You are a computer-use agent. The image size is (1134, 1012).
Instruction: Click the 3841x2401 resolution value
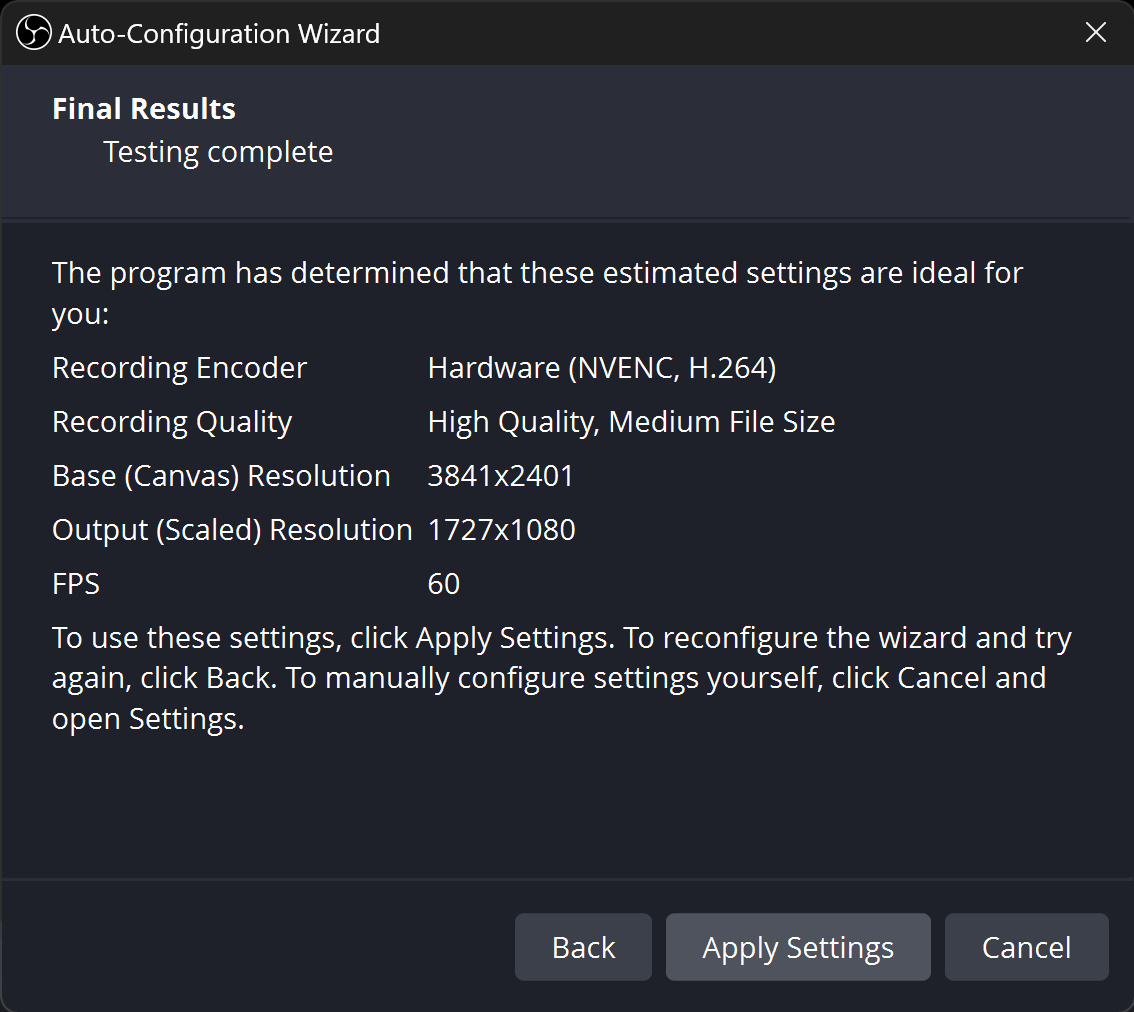(x=501, y=476)
